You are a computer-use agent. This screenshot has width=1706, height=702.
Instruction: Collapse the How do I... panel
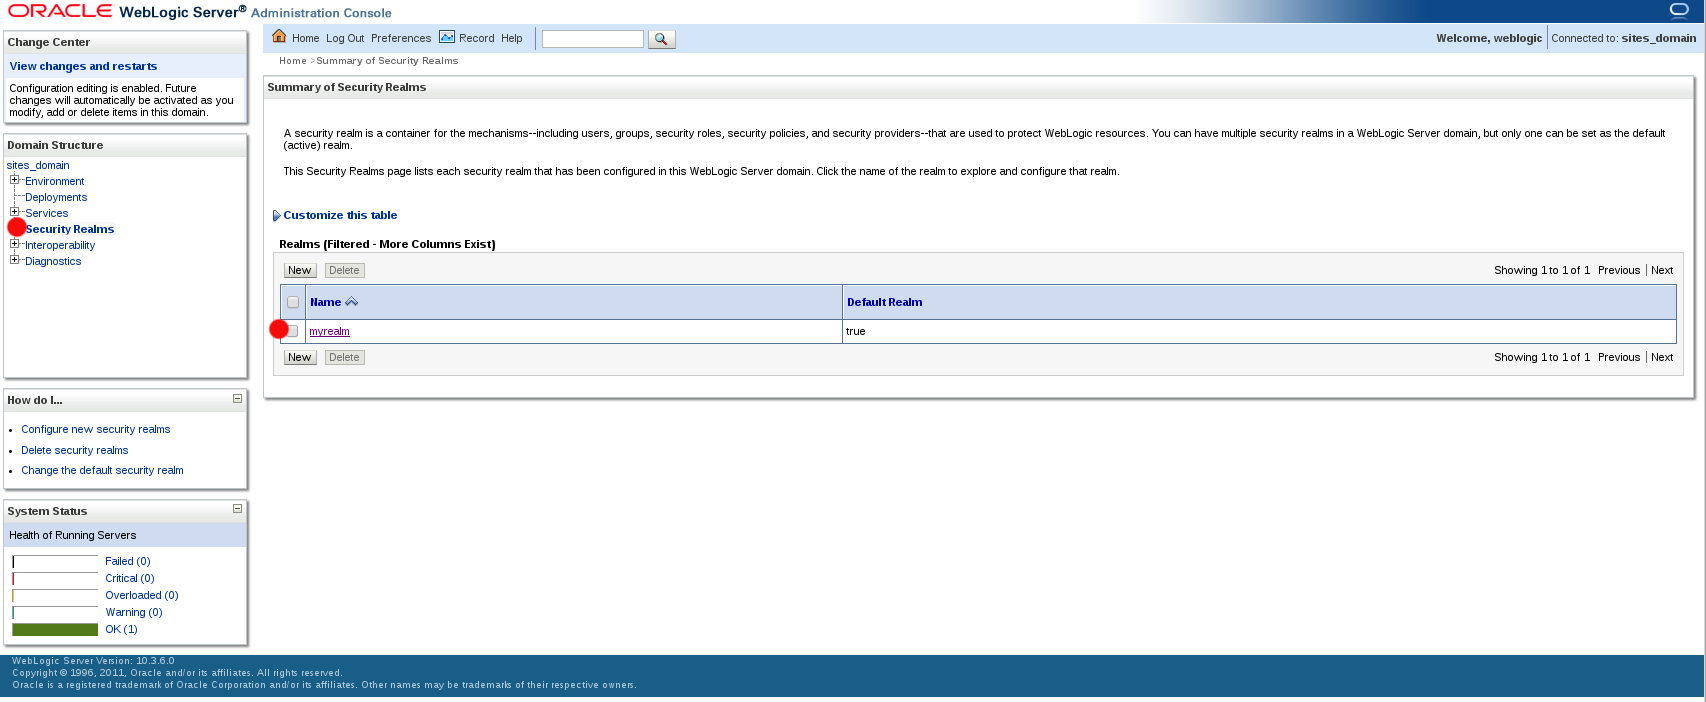(237, 399)
